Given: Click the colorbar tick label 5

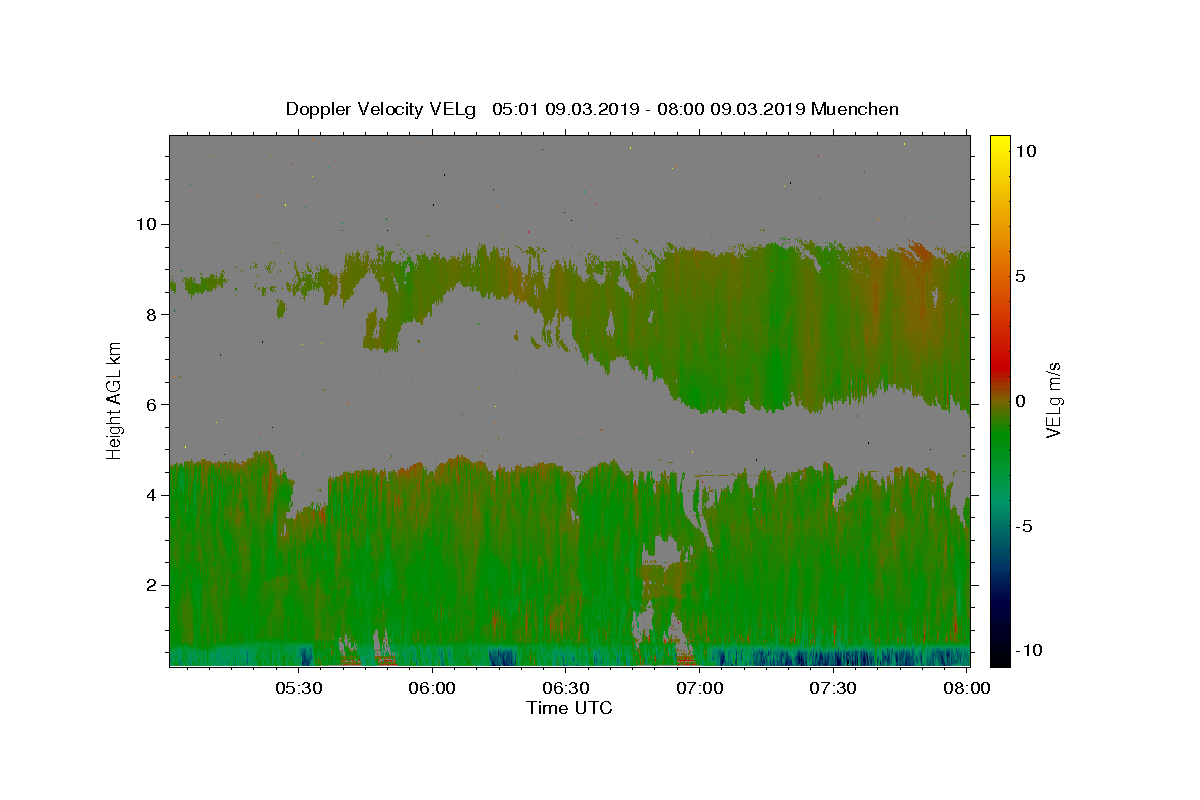Looking at the screenshot, I should 1021,276.
